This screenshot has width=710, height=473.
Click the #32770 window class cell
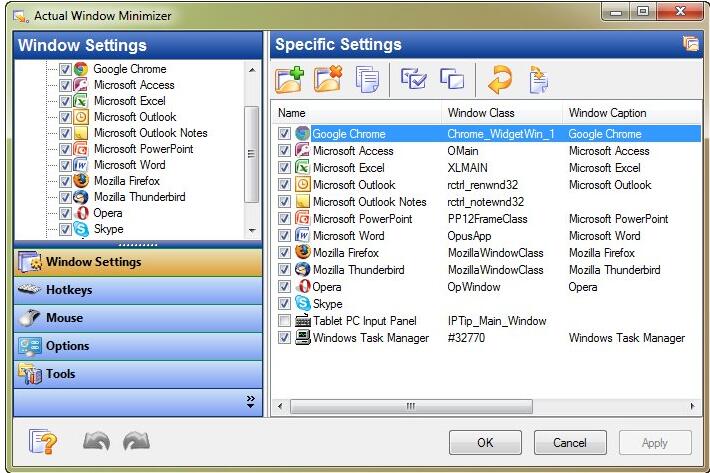coord(466,338)
